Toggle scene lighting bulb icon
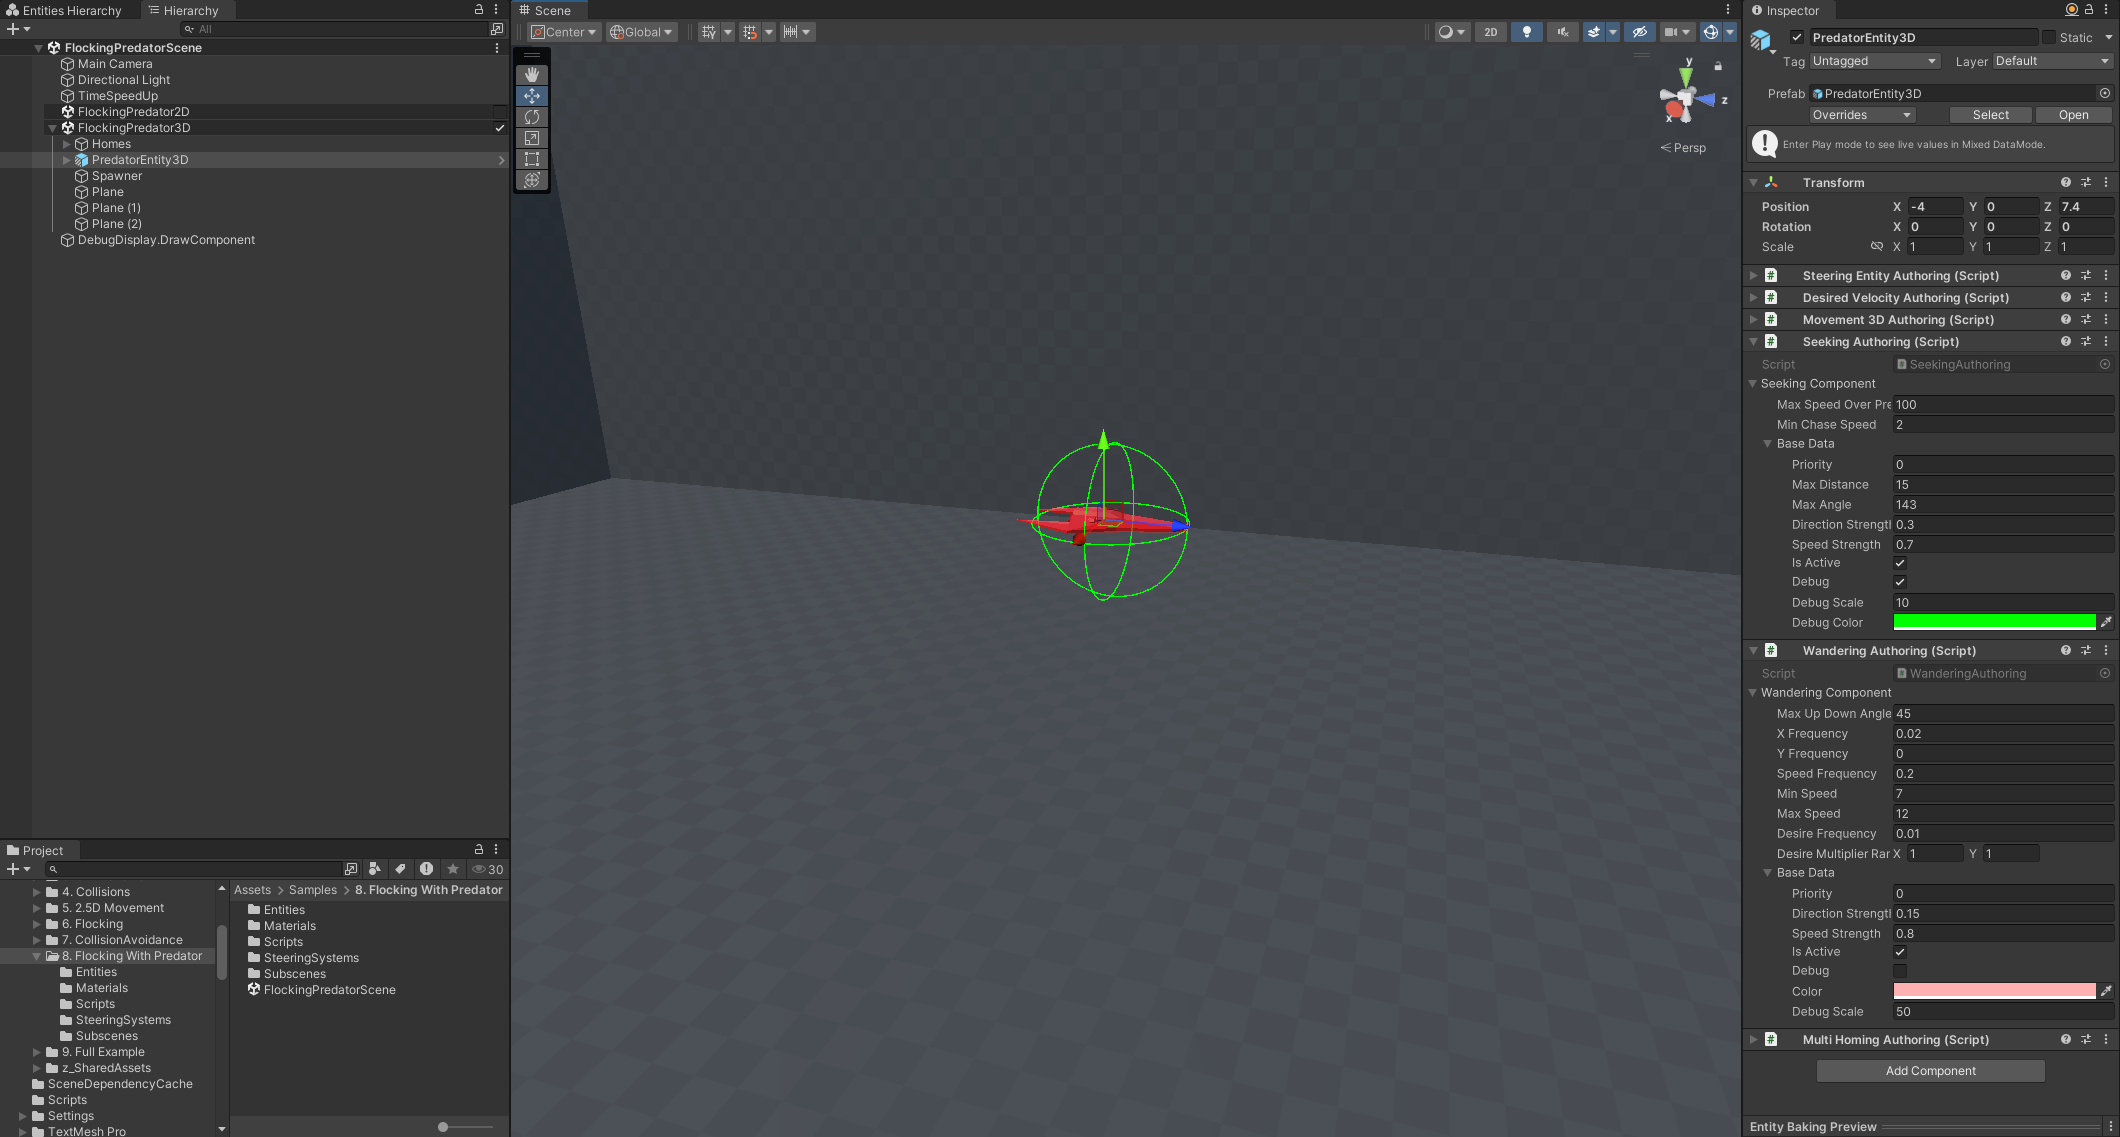The width and height of the screenshot is (2120, 1137). 1526,32
